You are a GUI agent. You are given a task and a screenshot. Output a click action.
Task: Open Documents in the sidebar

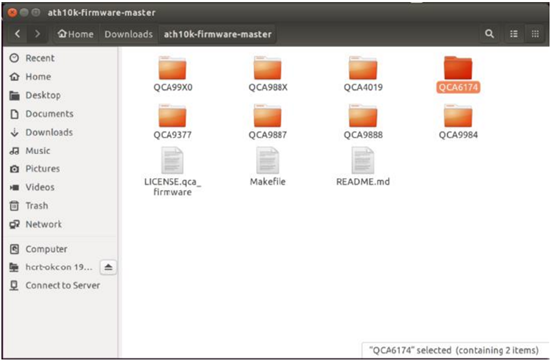pyautogui.click(x=59, y=114)
